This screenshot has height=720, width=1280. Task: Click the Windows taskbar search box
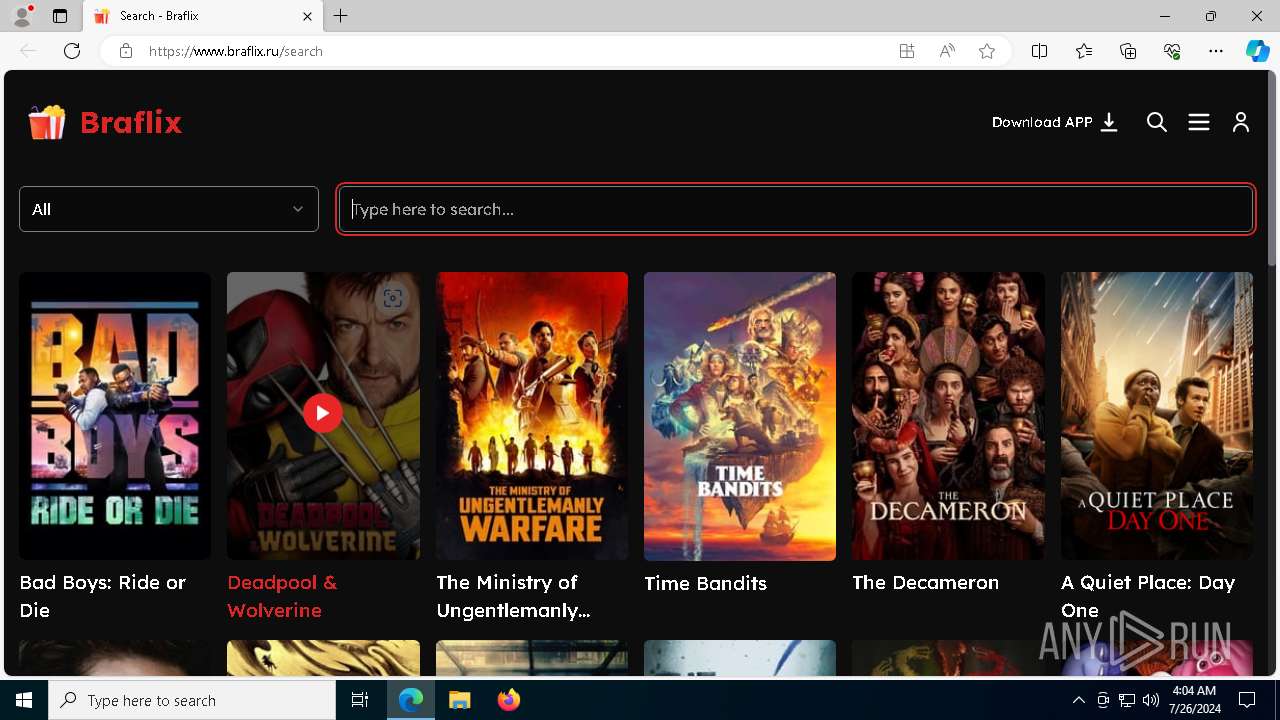tap(192, 700)
